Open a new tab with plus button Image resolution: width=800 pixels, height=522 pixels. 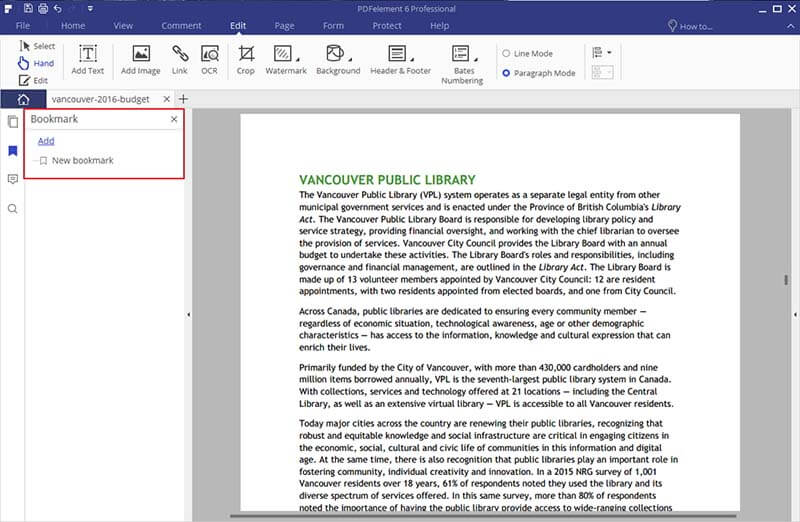(x=183, y=99)
